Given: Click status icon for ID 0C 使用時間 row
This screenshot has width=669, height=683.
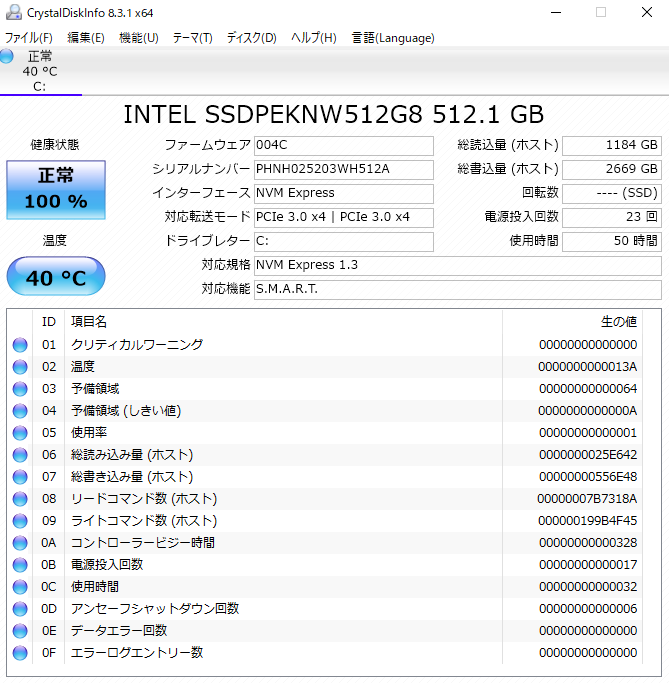Looking at the screenshot, I should click(x=20, y=587).
